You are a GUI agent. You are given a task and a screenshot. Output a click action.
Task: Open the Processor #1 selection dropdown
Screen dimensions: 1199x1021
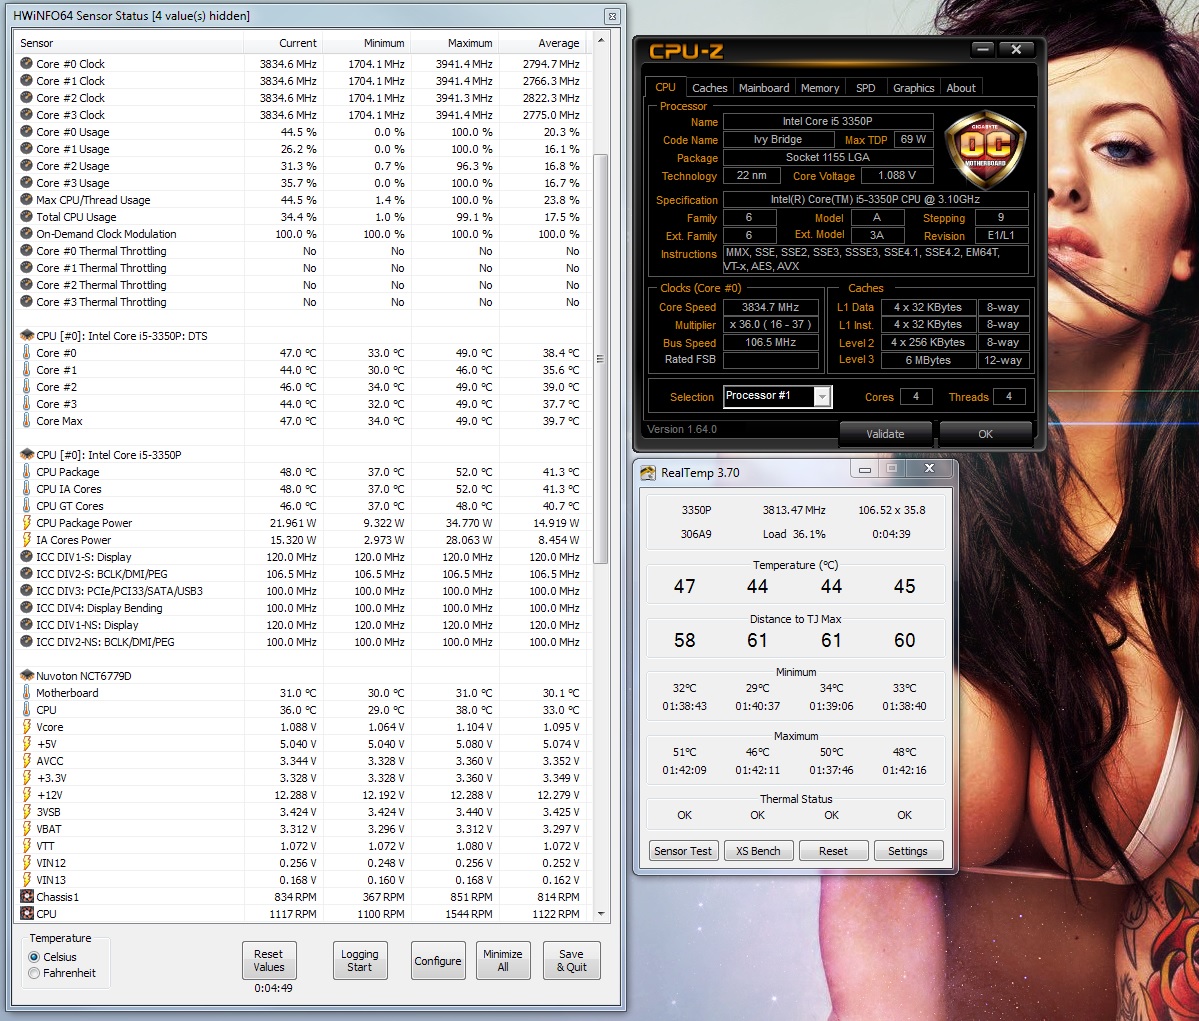(822, 396)
